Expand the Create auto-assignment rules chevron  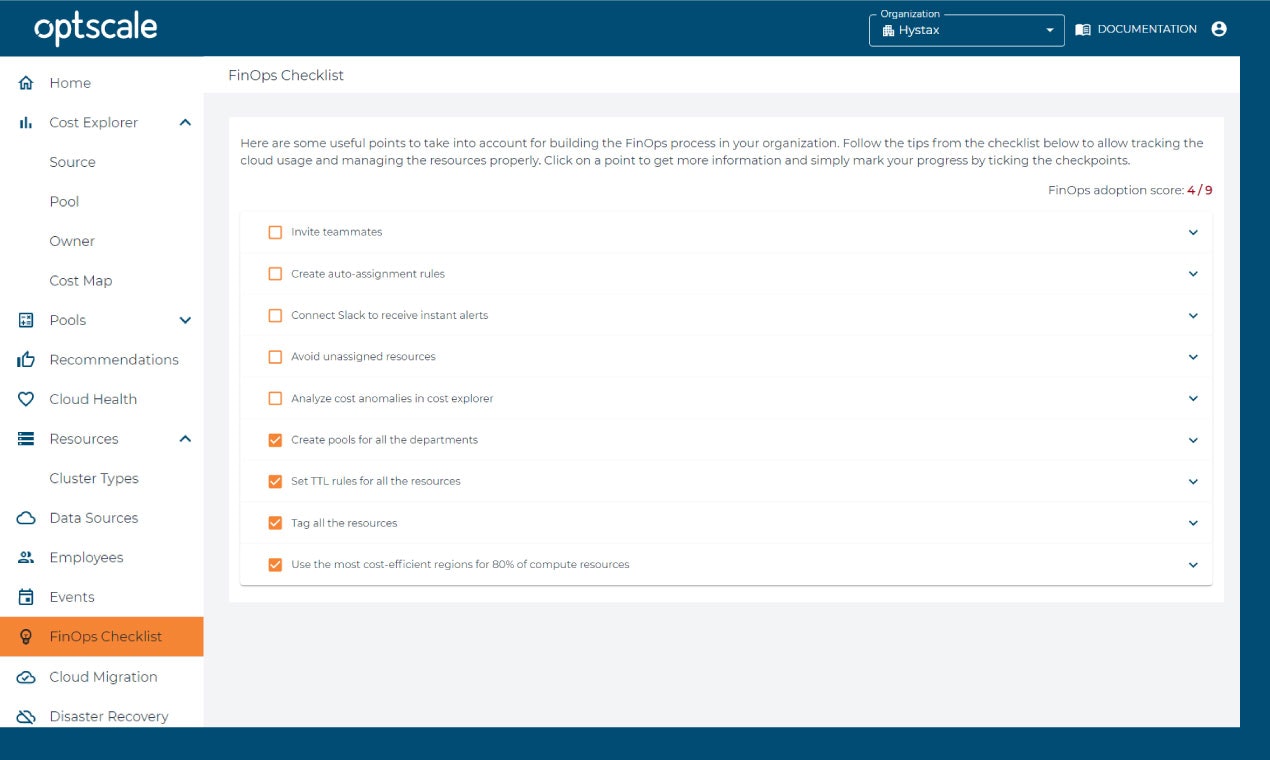pyautogui.click(x=1193, y=274)
